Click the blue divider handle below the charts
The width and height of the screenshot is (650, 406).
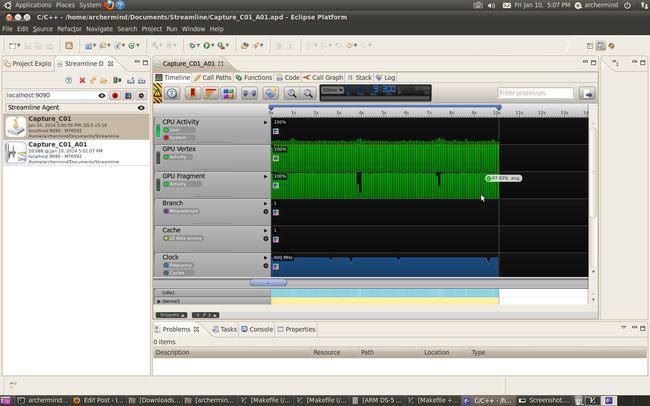(x=268, y=283)
